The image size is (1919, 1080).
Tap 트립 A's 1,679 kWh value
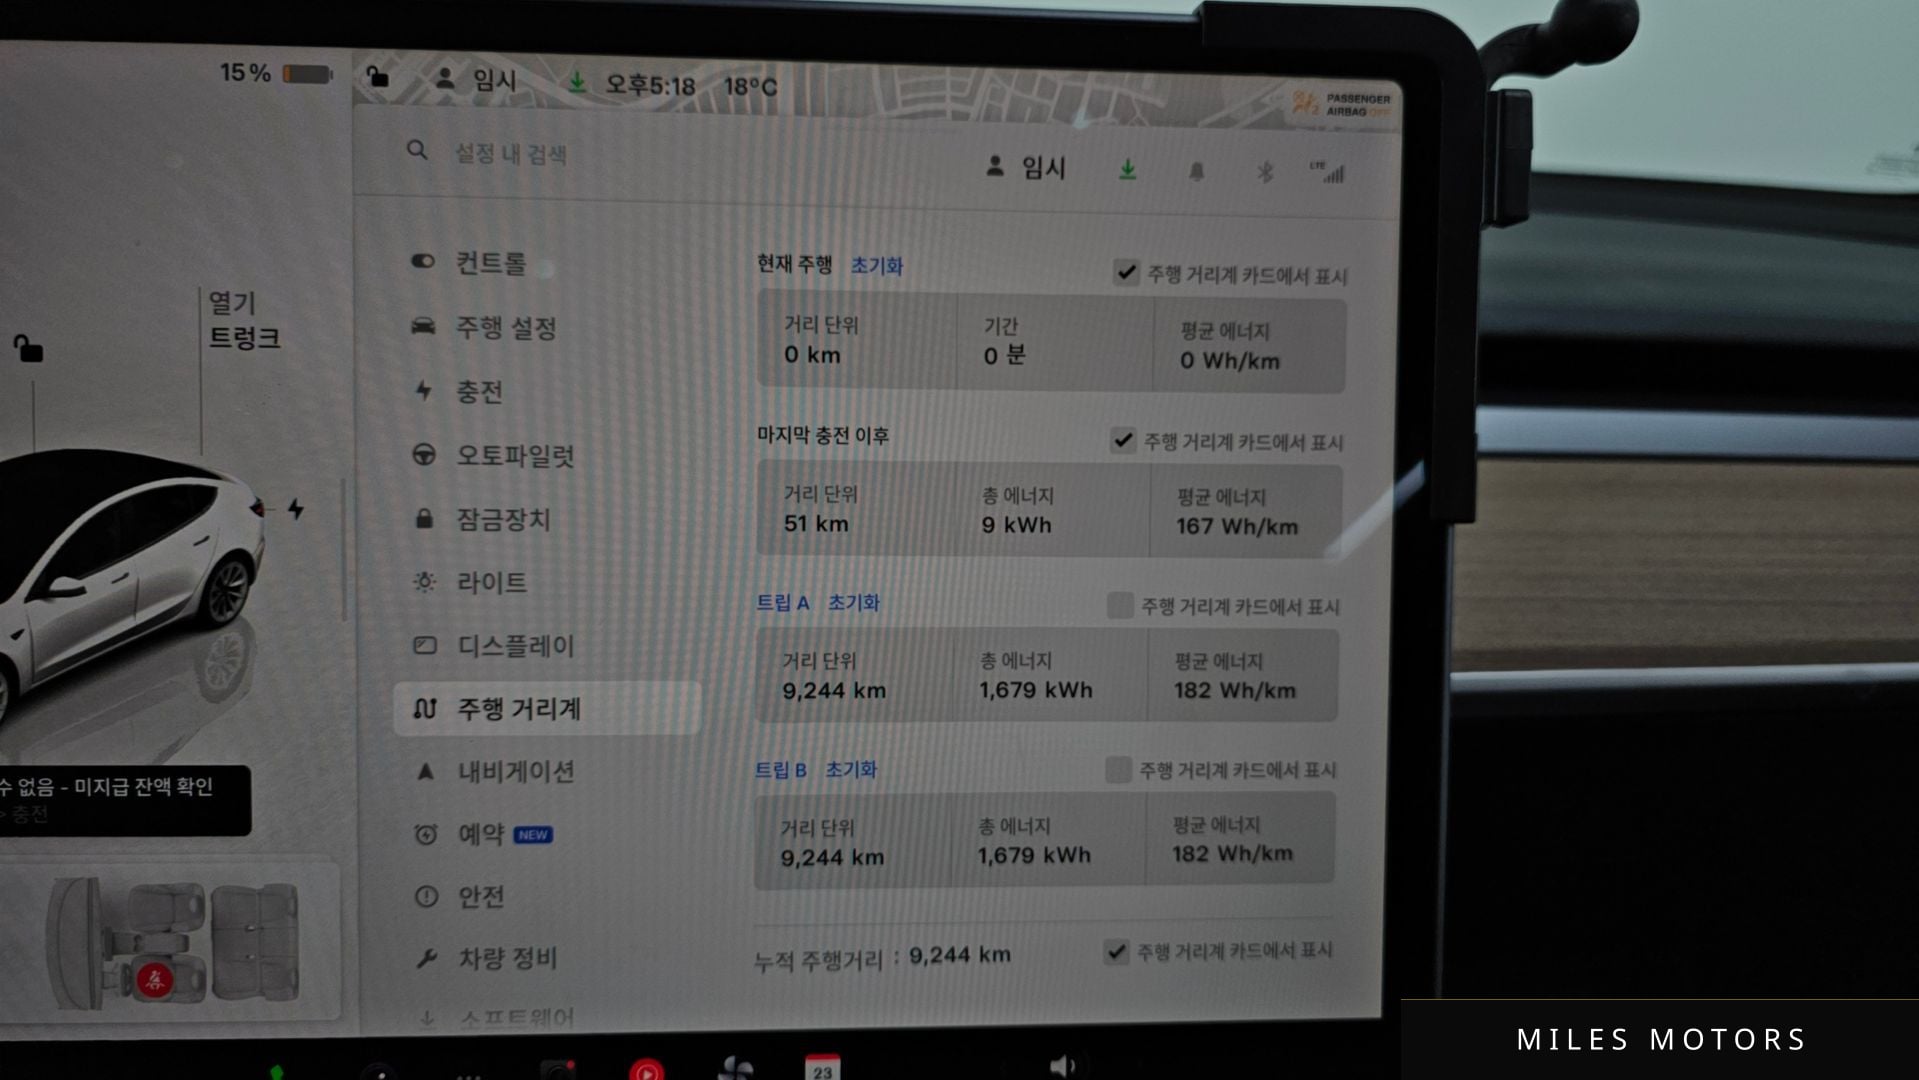point(1036,690)
